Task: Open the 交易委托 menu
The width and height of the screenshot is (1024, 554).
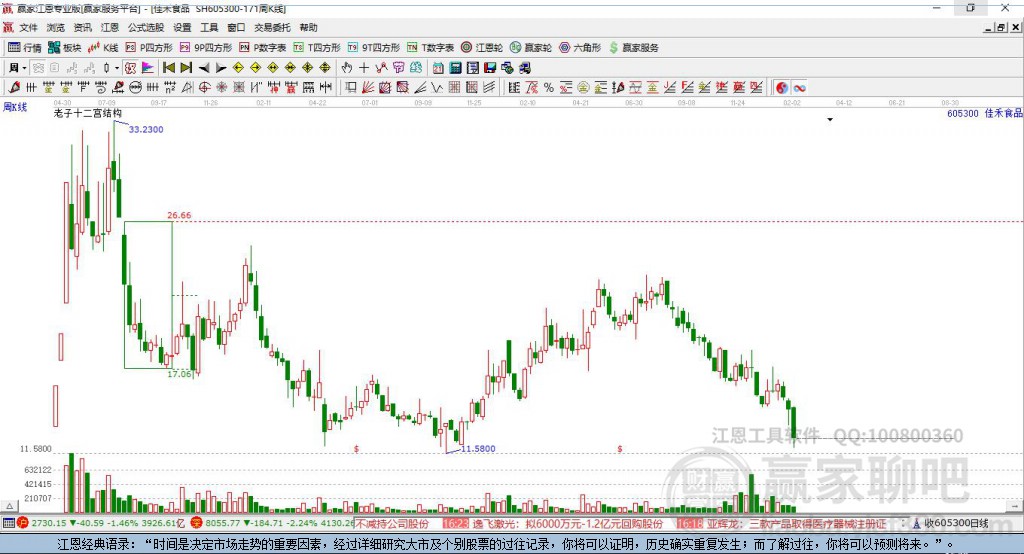Action: pyautogui.click(x=272, y=27)
